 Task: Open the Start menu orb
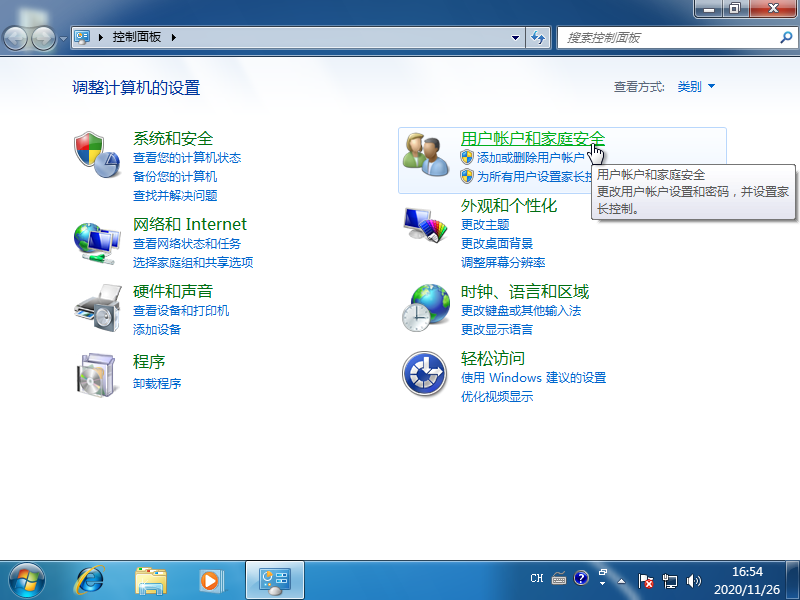point(27,579)
